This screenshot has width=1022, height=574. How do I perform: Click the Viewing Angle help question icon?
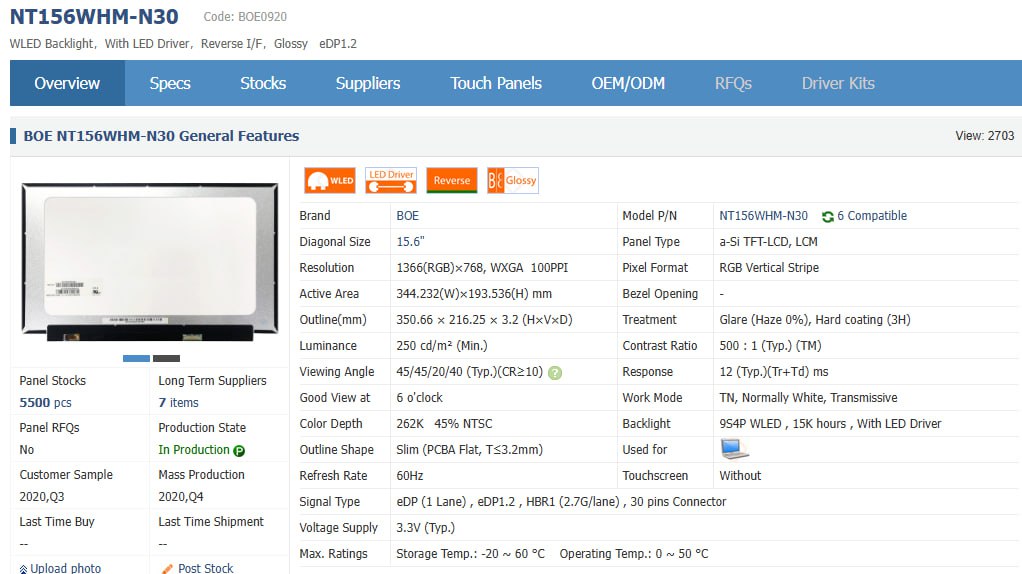[x=555, y=373]
